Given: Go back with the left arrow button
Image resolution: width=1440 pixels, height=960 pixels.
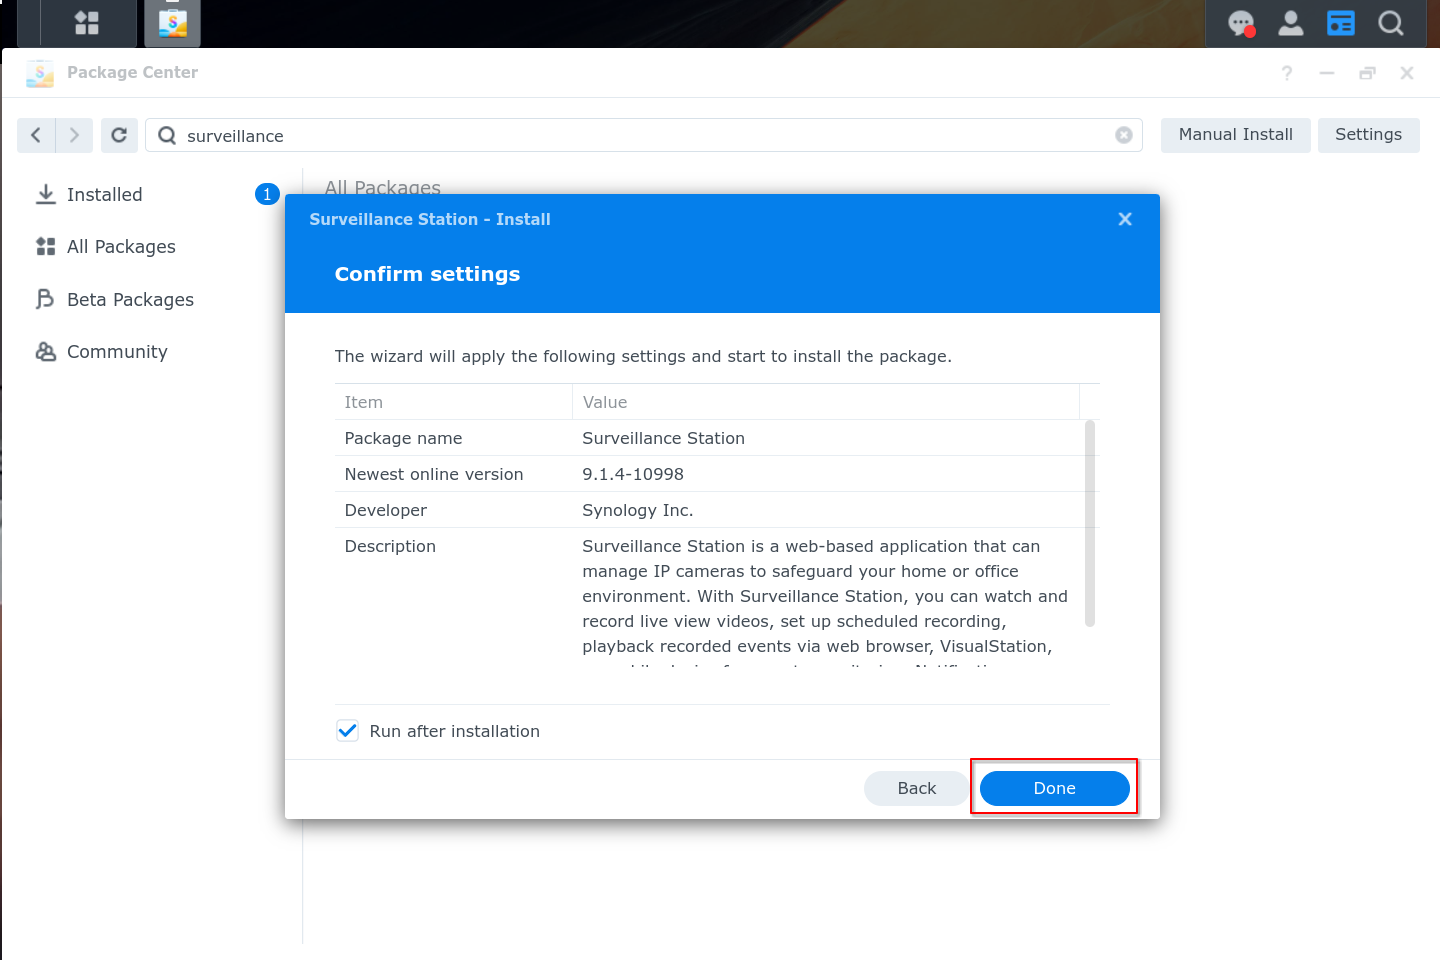Looking at the screenshot, I should 36,135.
